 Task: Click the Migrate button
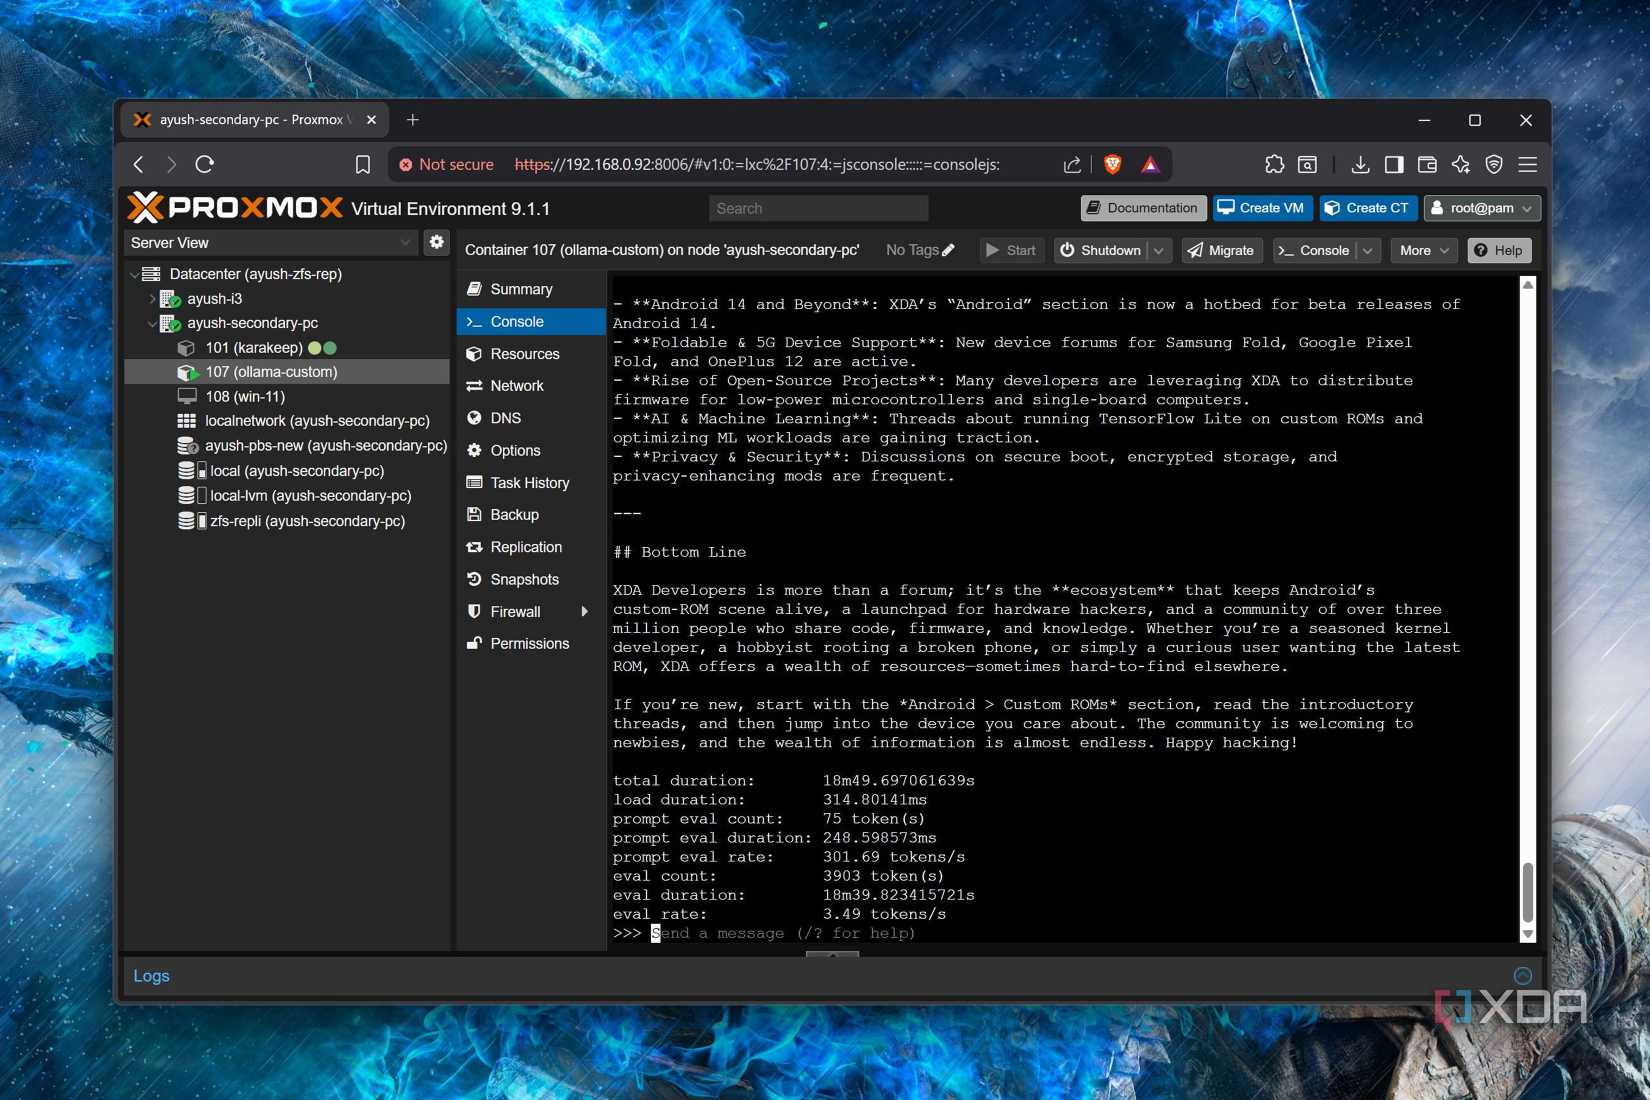coord(1220,251)
